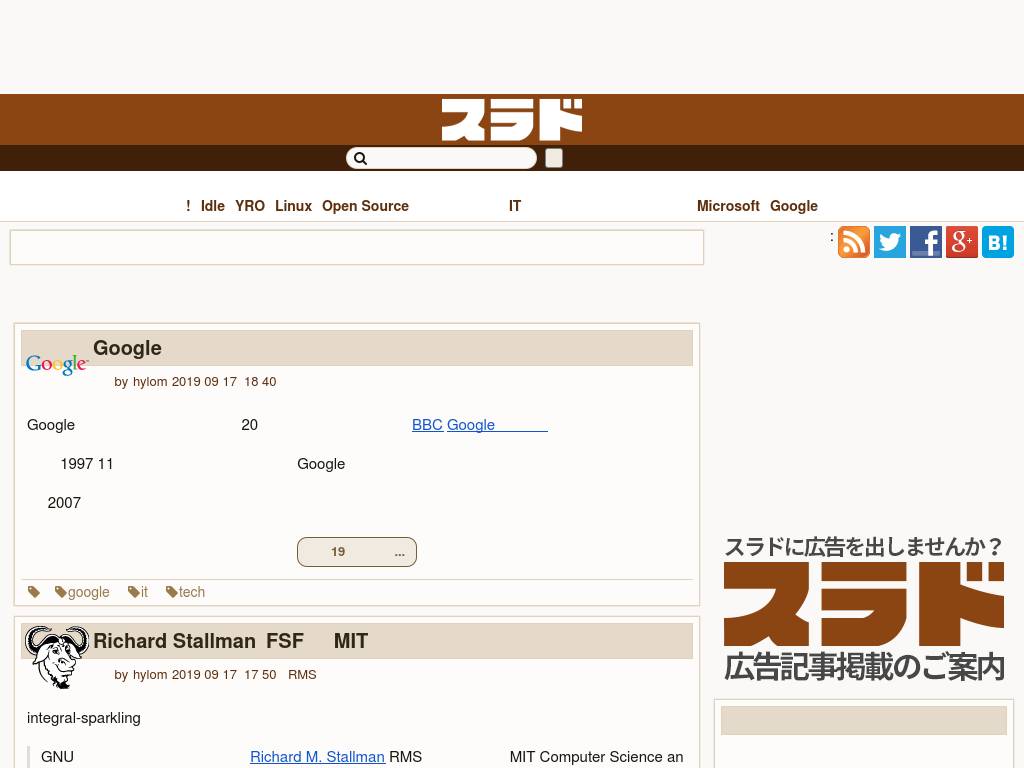Click the Google Plus icon
The image size is (1024, 768).
click(x=962, y=242)
